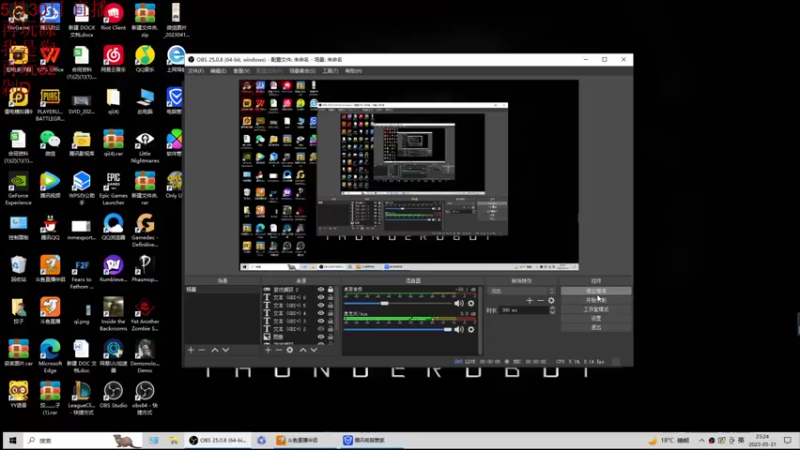This screenshot has height=450, width=800.
Task: Select the 游戏捕获 2 source row
Action: (298, 289)
